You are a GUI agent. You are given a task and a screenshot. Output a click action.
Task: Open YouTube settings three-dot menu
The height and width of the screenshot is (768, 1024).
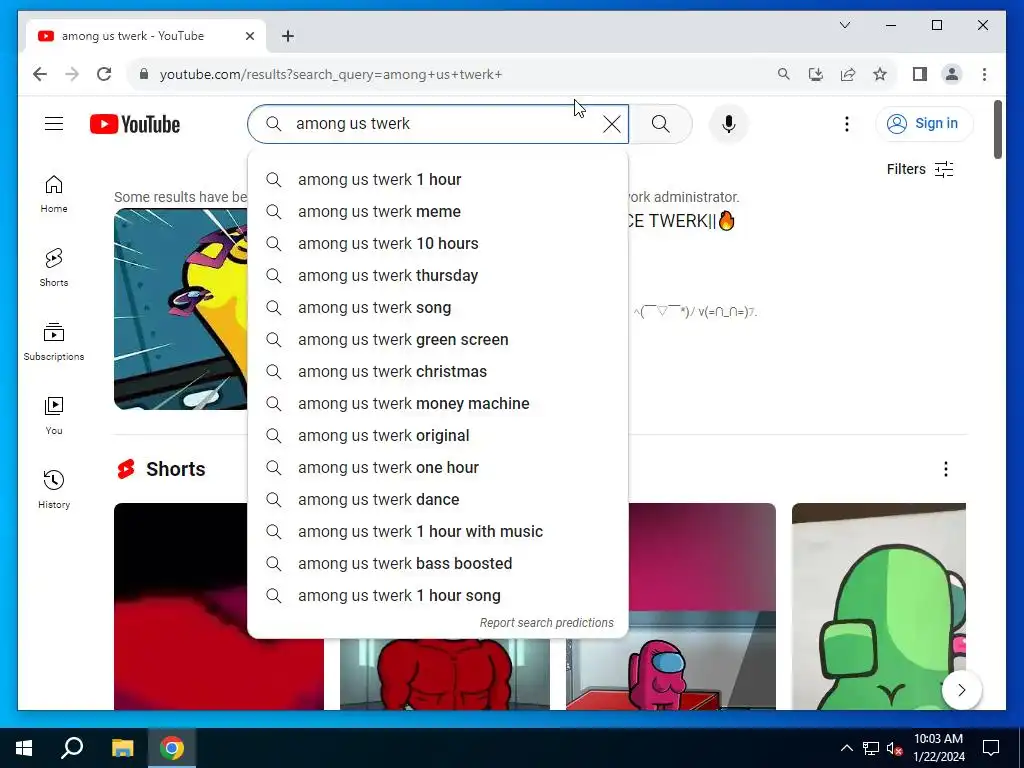pos(846,124)
